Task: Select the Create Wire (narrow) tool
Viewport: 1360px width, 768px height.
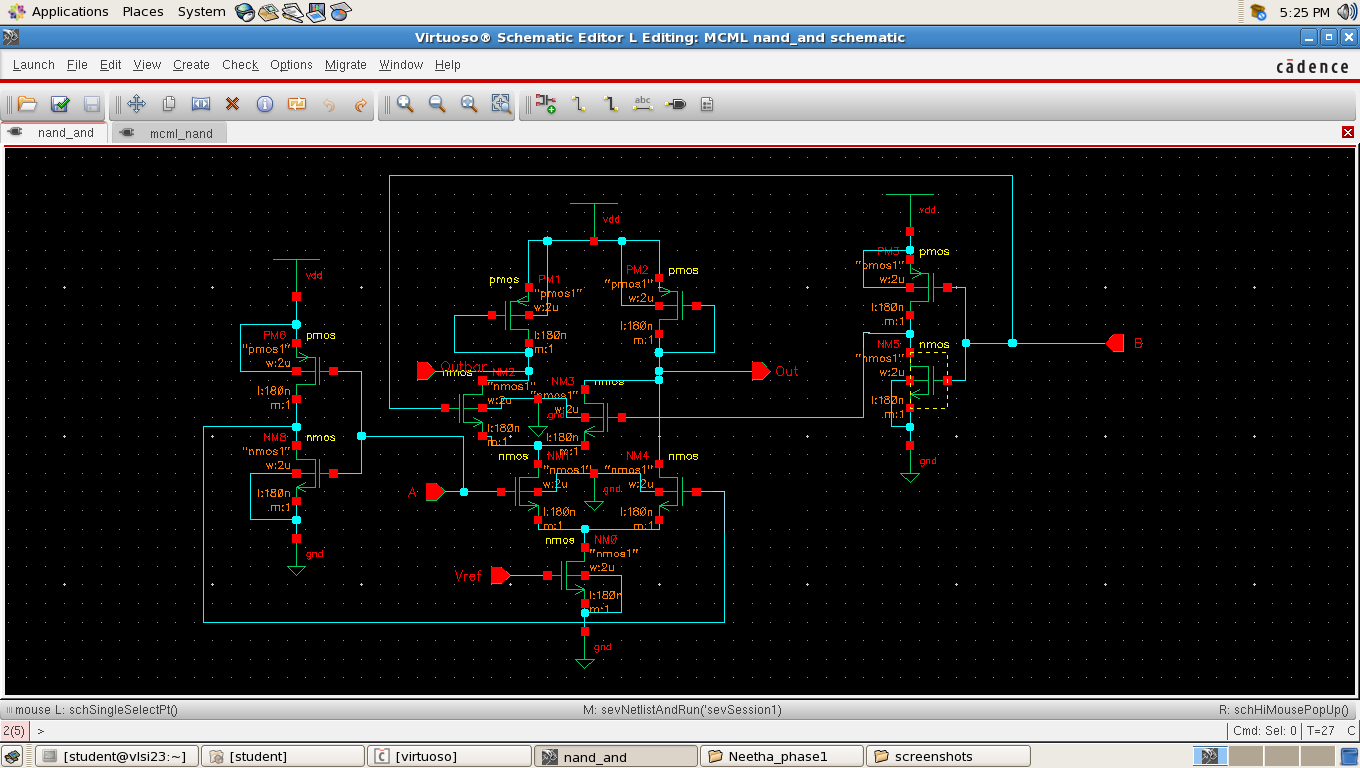Action: [578, 103]
